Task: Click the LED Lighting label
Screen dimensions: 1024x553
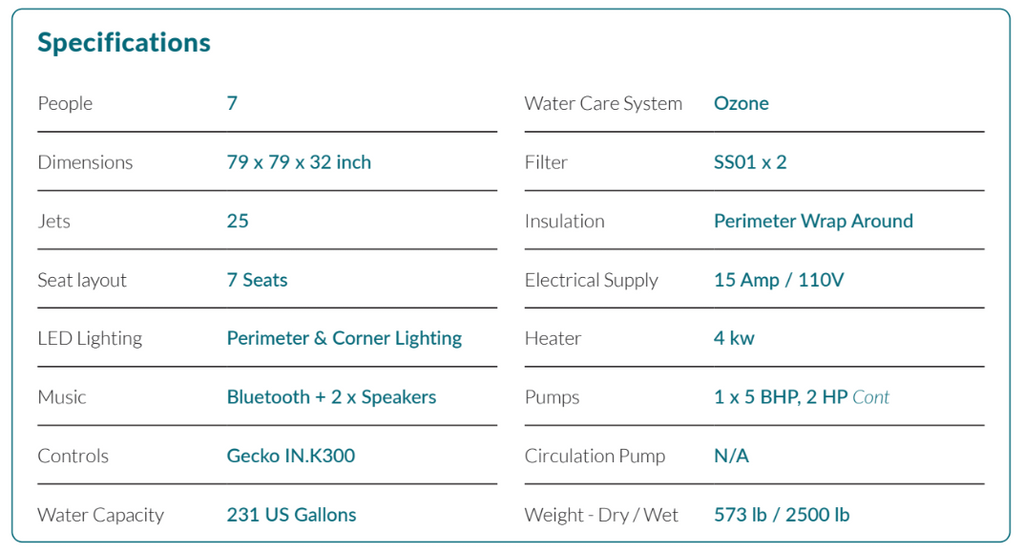Action: point(90,338)
